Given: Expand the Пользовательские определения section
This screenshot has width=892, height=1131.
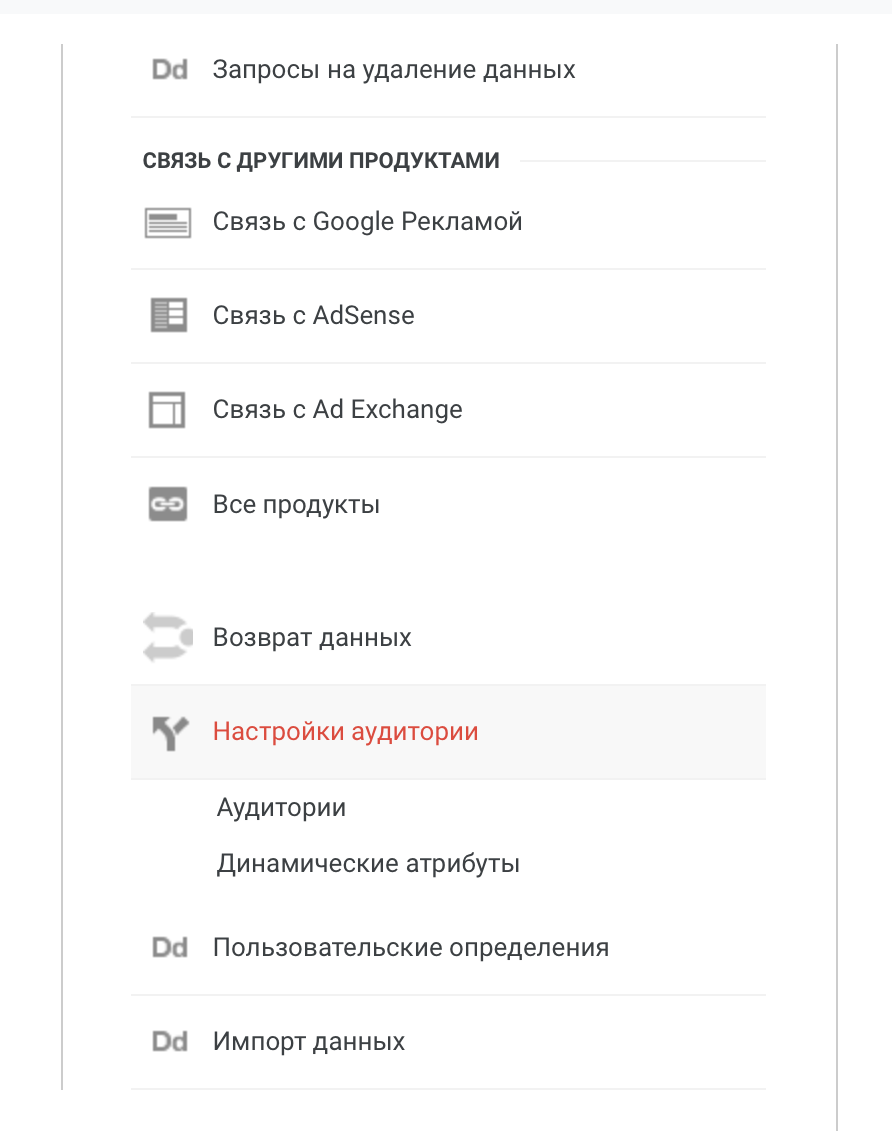Looking at the screenshot, I should click(410, 948).
